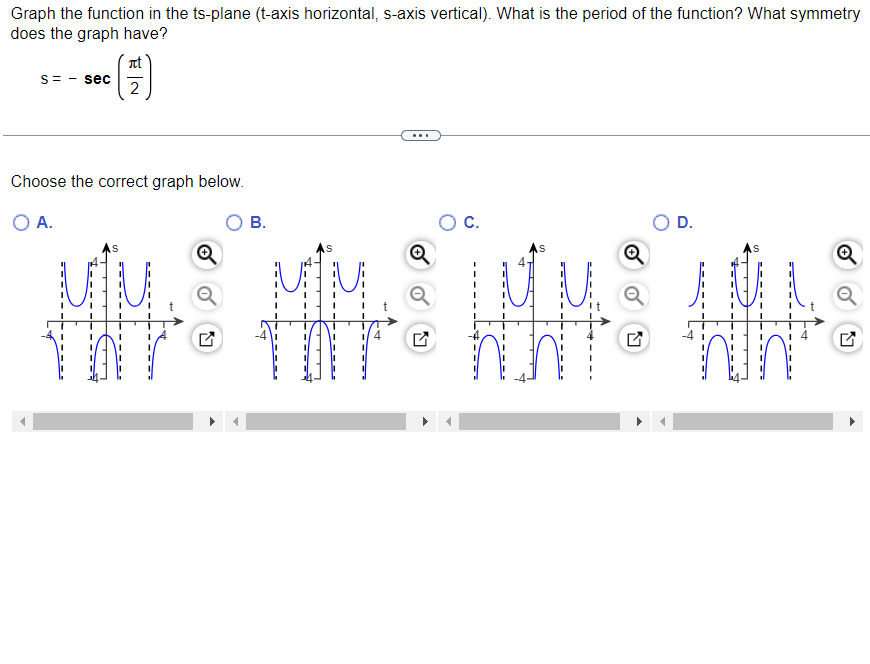
Task: Expand the ellipsis options in the divider
Action: (420, 134)
